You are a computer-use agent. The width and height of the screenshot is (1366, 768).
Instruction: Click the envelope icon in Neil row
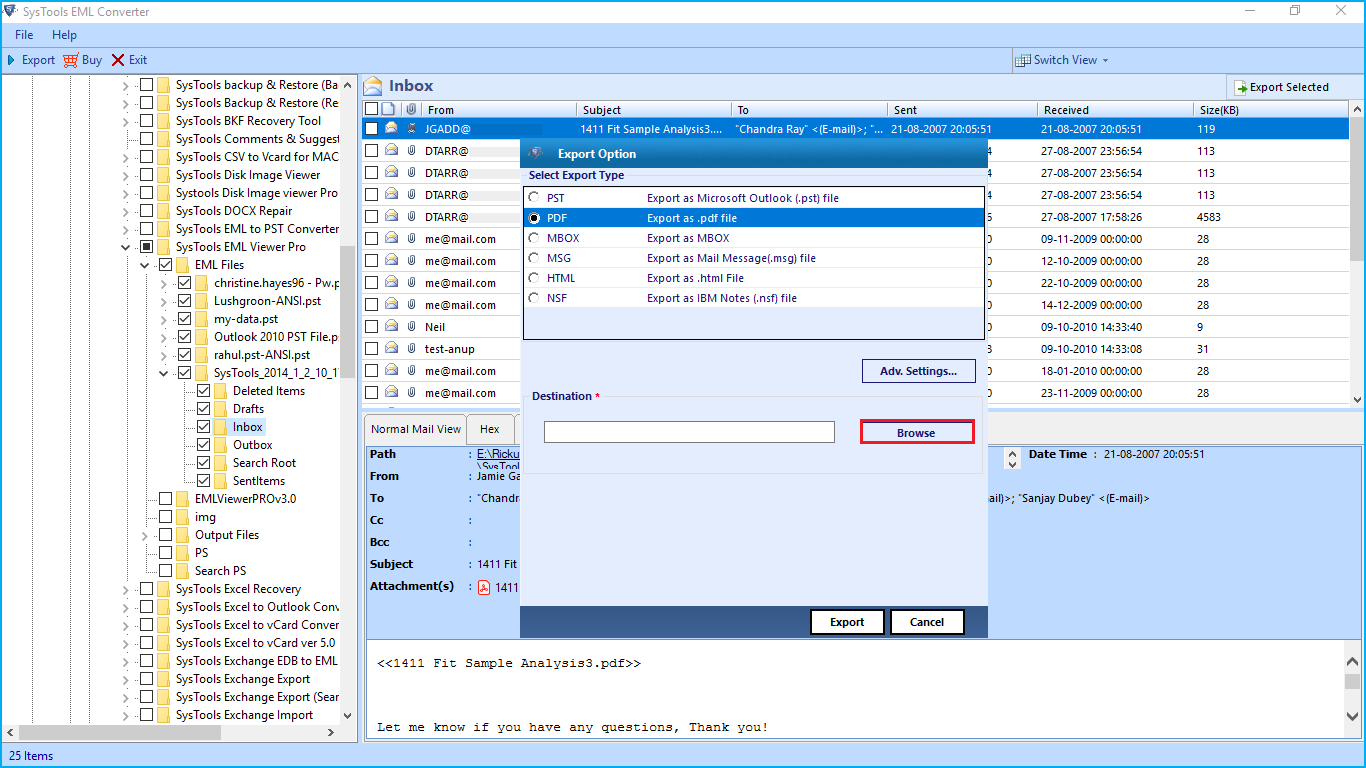click(x=392, y=327)
